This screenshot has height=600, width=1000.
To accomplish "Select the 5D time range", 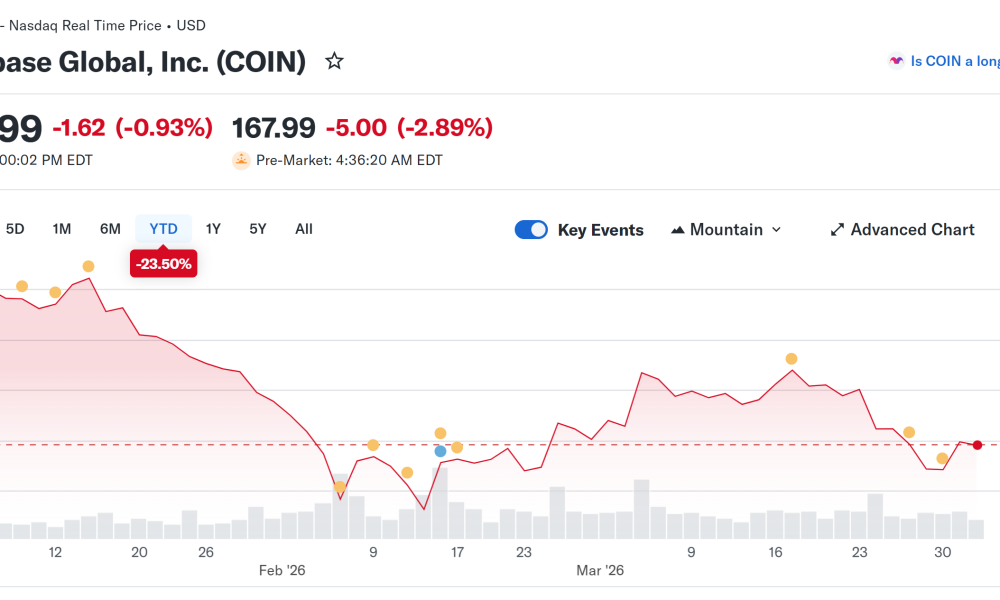I will pyautogui.click(x=15, y=229).
